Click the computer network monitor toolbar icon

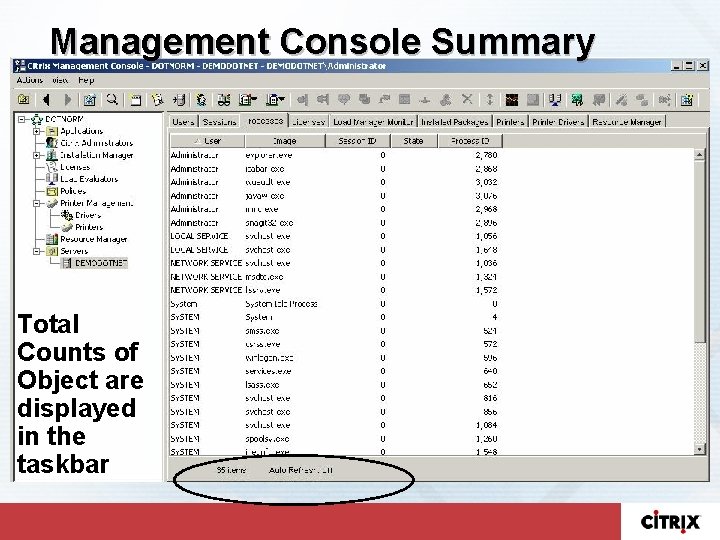(x=555, y=100)
